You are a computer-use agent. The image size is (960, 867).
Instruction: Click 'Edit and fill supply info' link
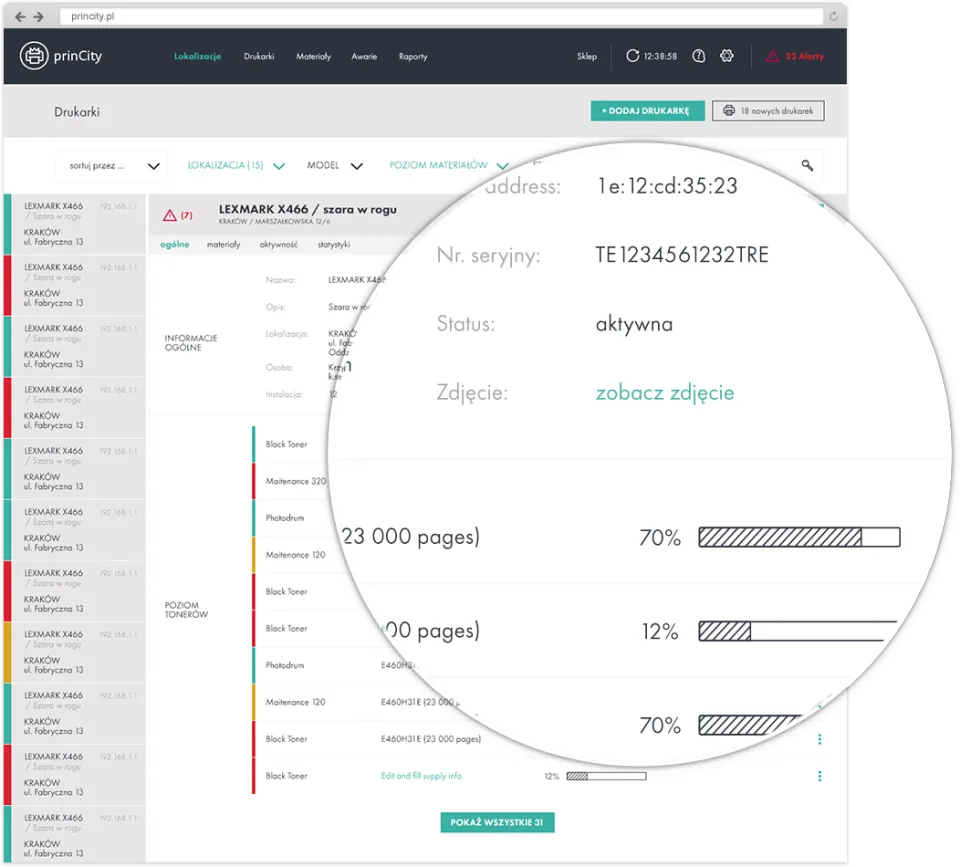(421, 776)
